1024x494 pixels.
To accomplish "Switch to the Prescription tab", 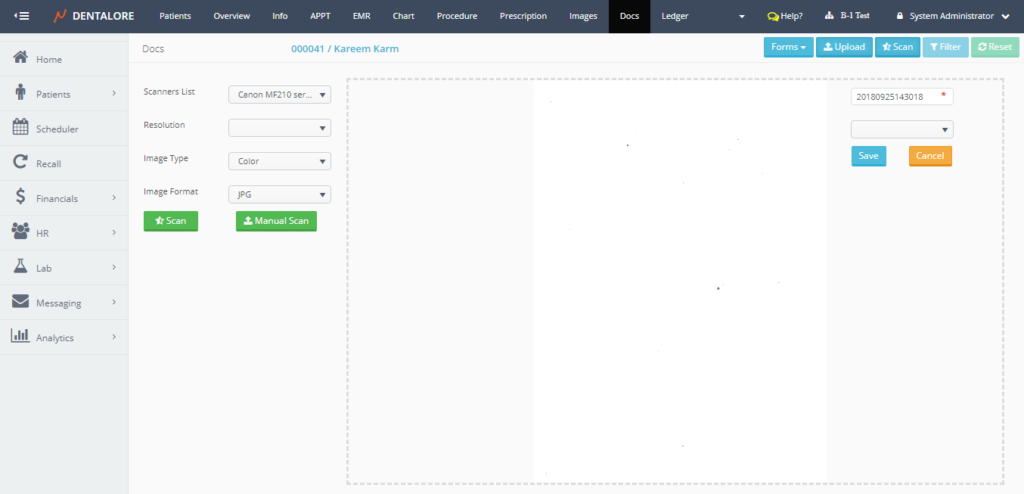I will point(523,16).
